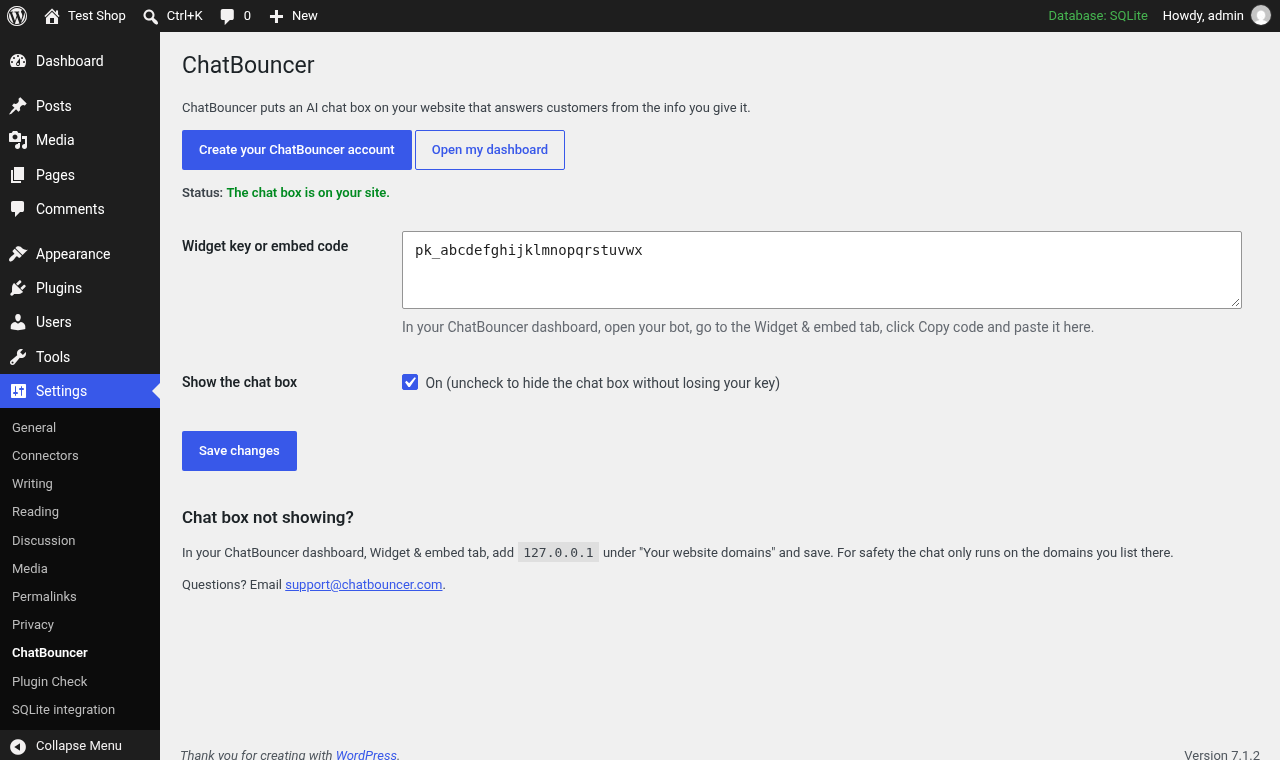Open the Pages menu item

[80, 175]
